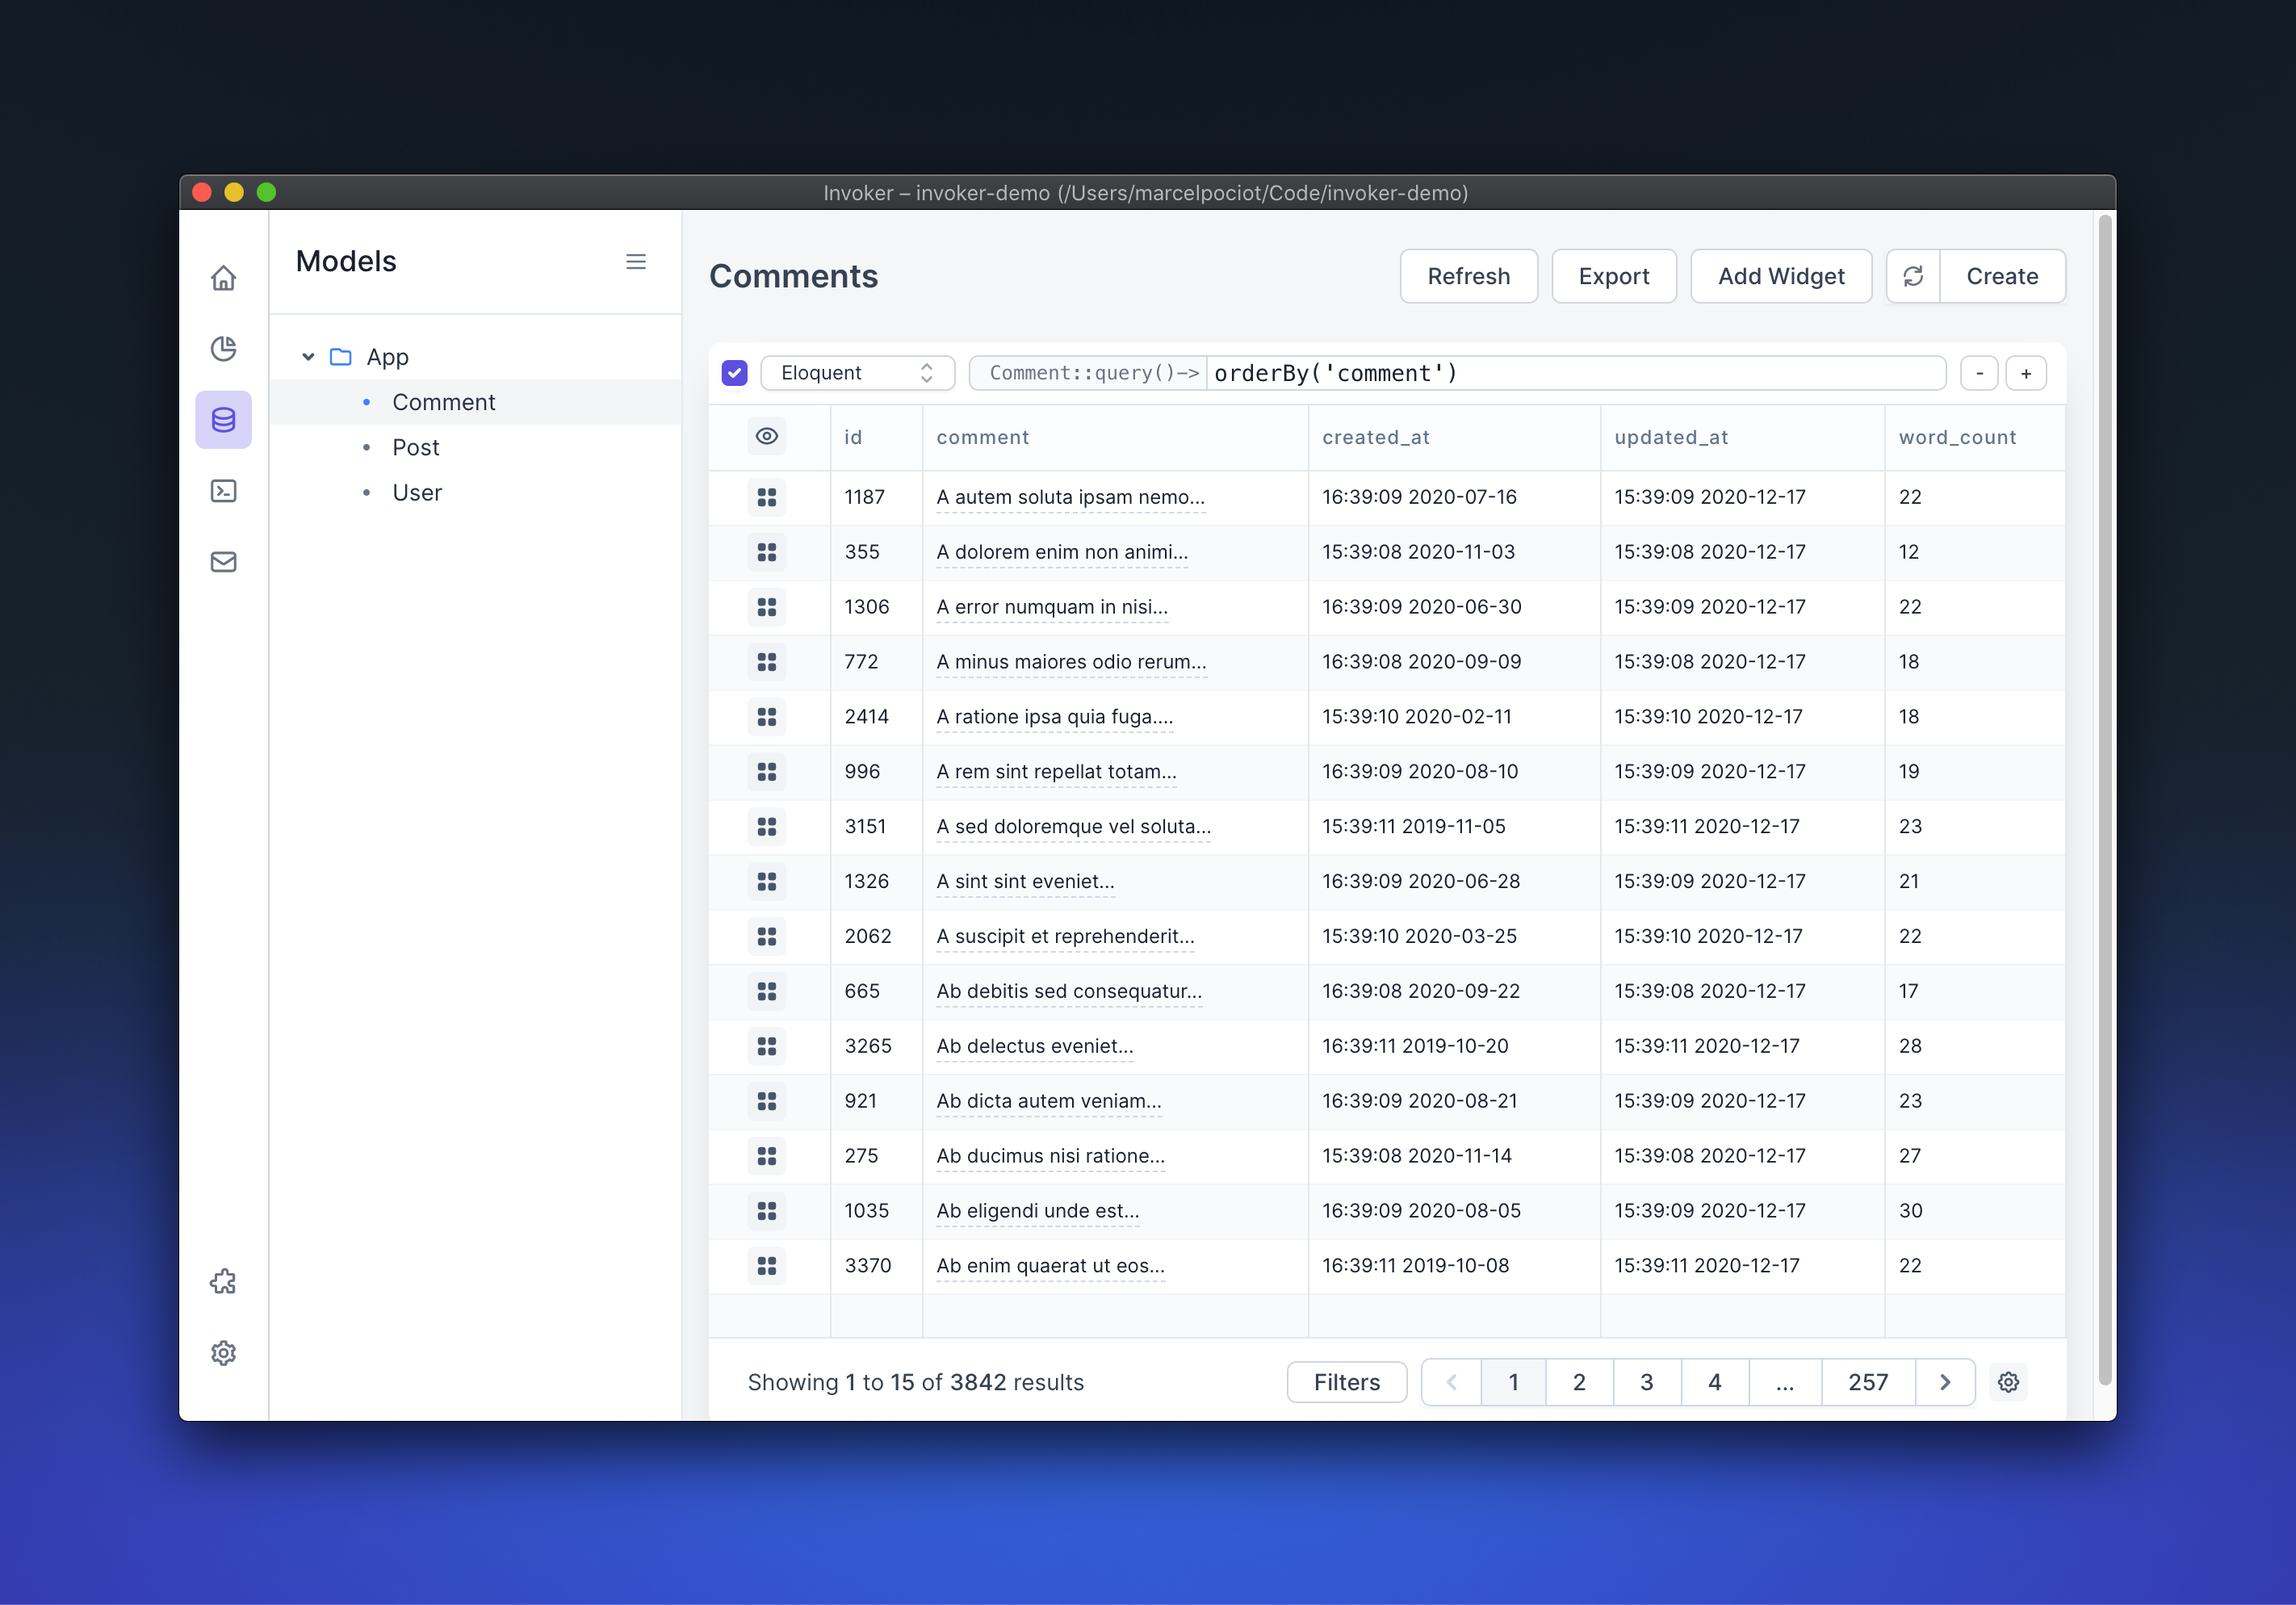Go to page 2

(1579, 1382)
